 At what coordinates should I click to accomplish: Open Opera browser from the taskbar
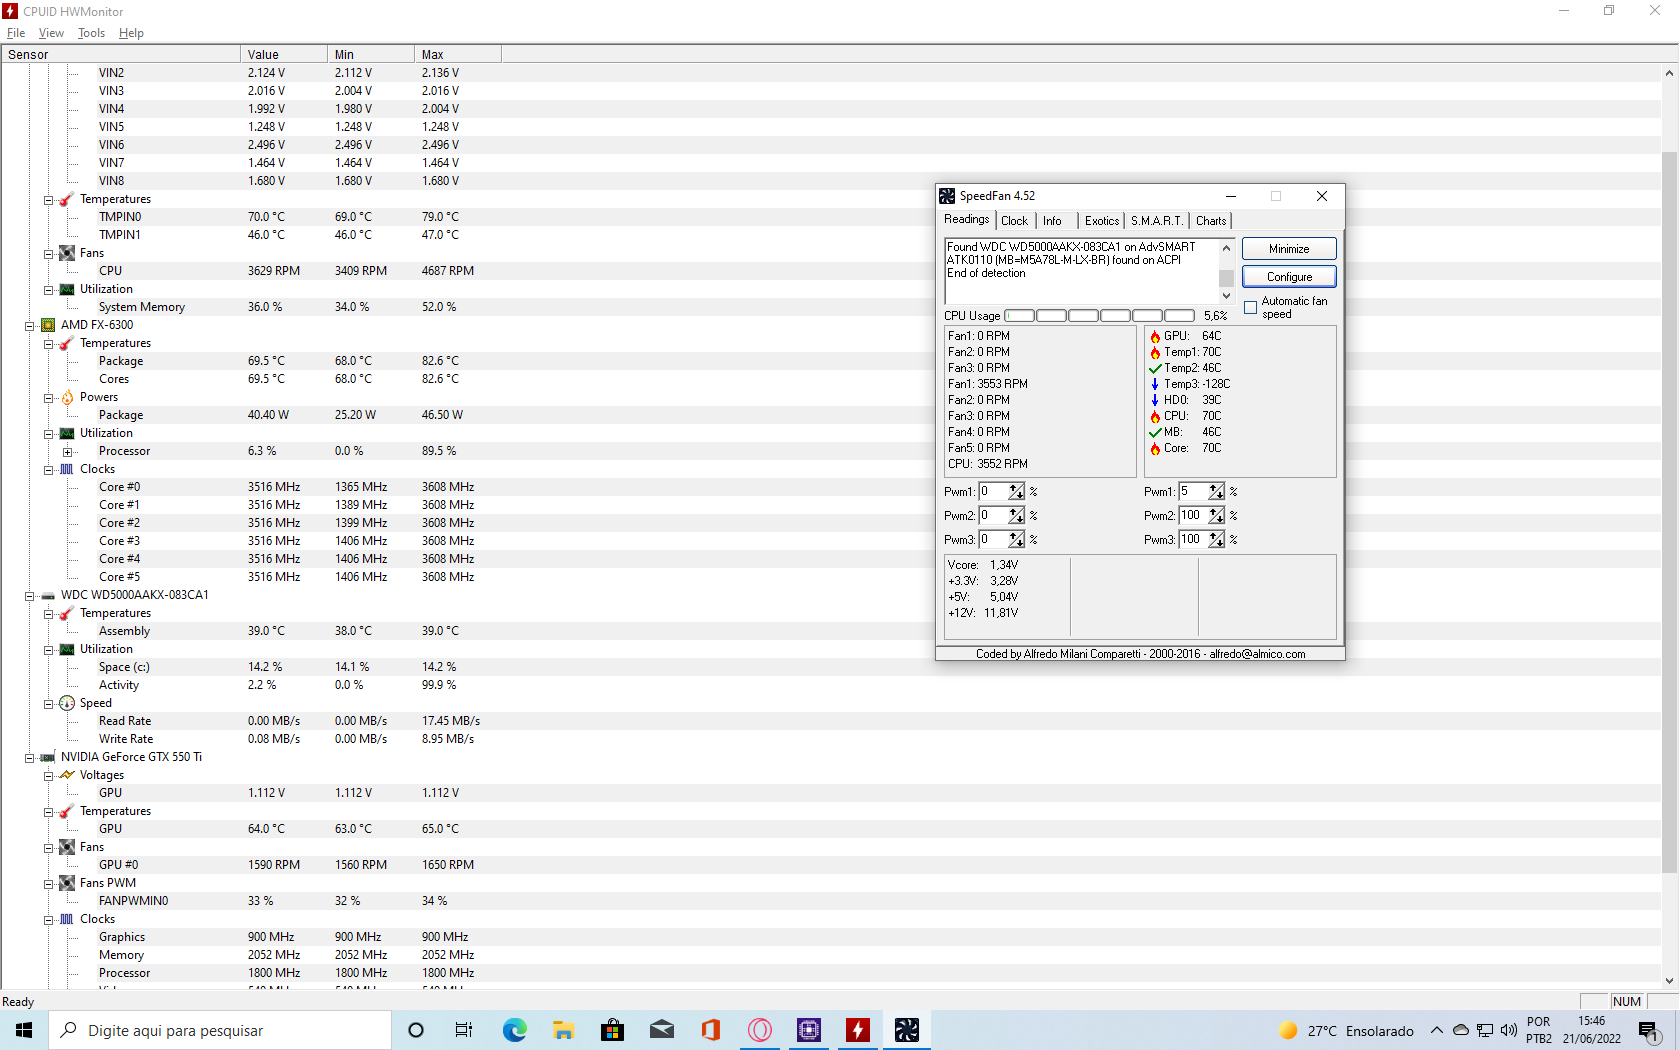coord(759,1030)
